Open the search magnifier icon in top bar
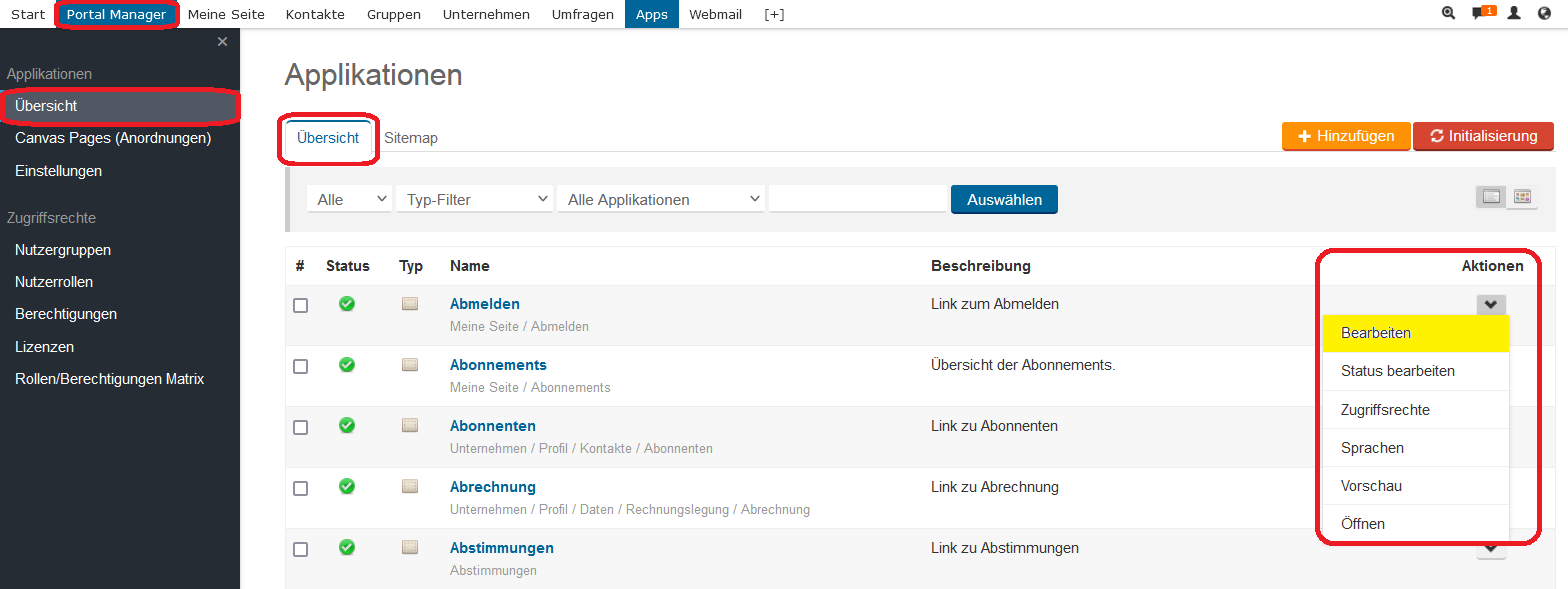 coord(1449,14)
